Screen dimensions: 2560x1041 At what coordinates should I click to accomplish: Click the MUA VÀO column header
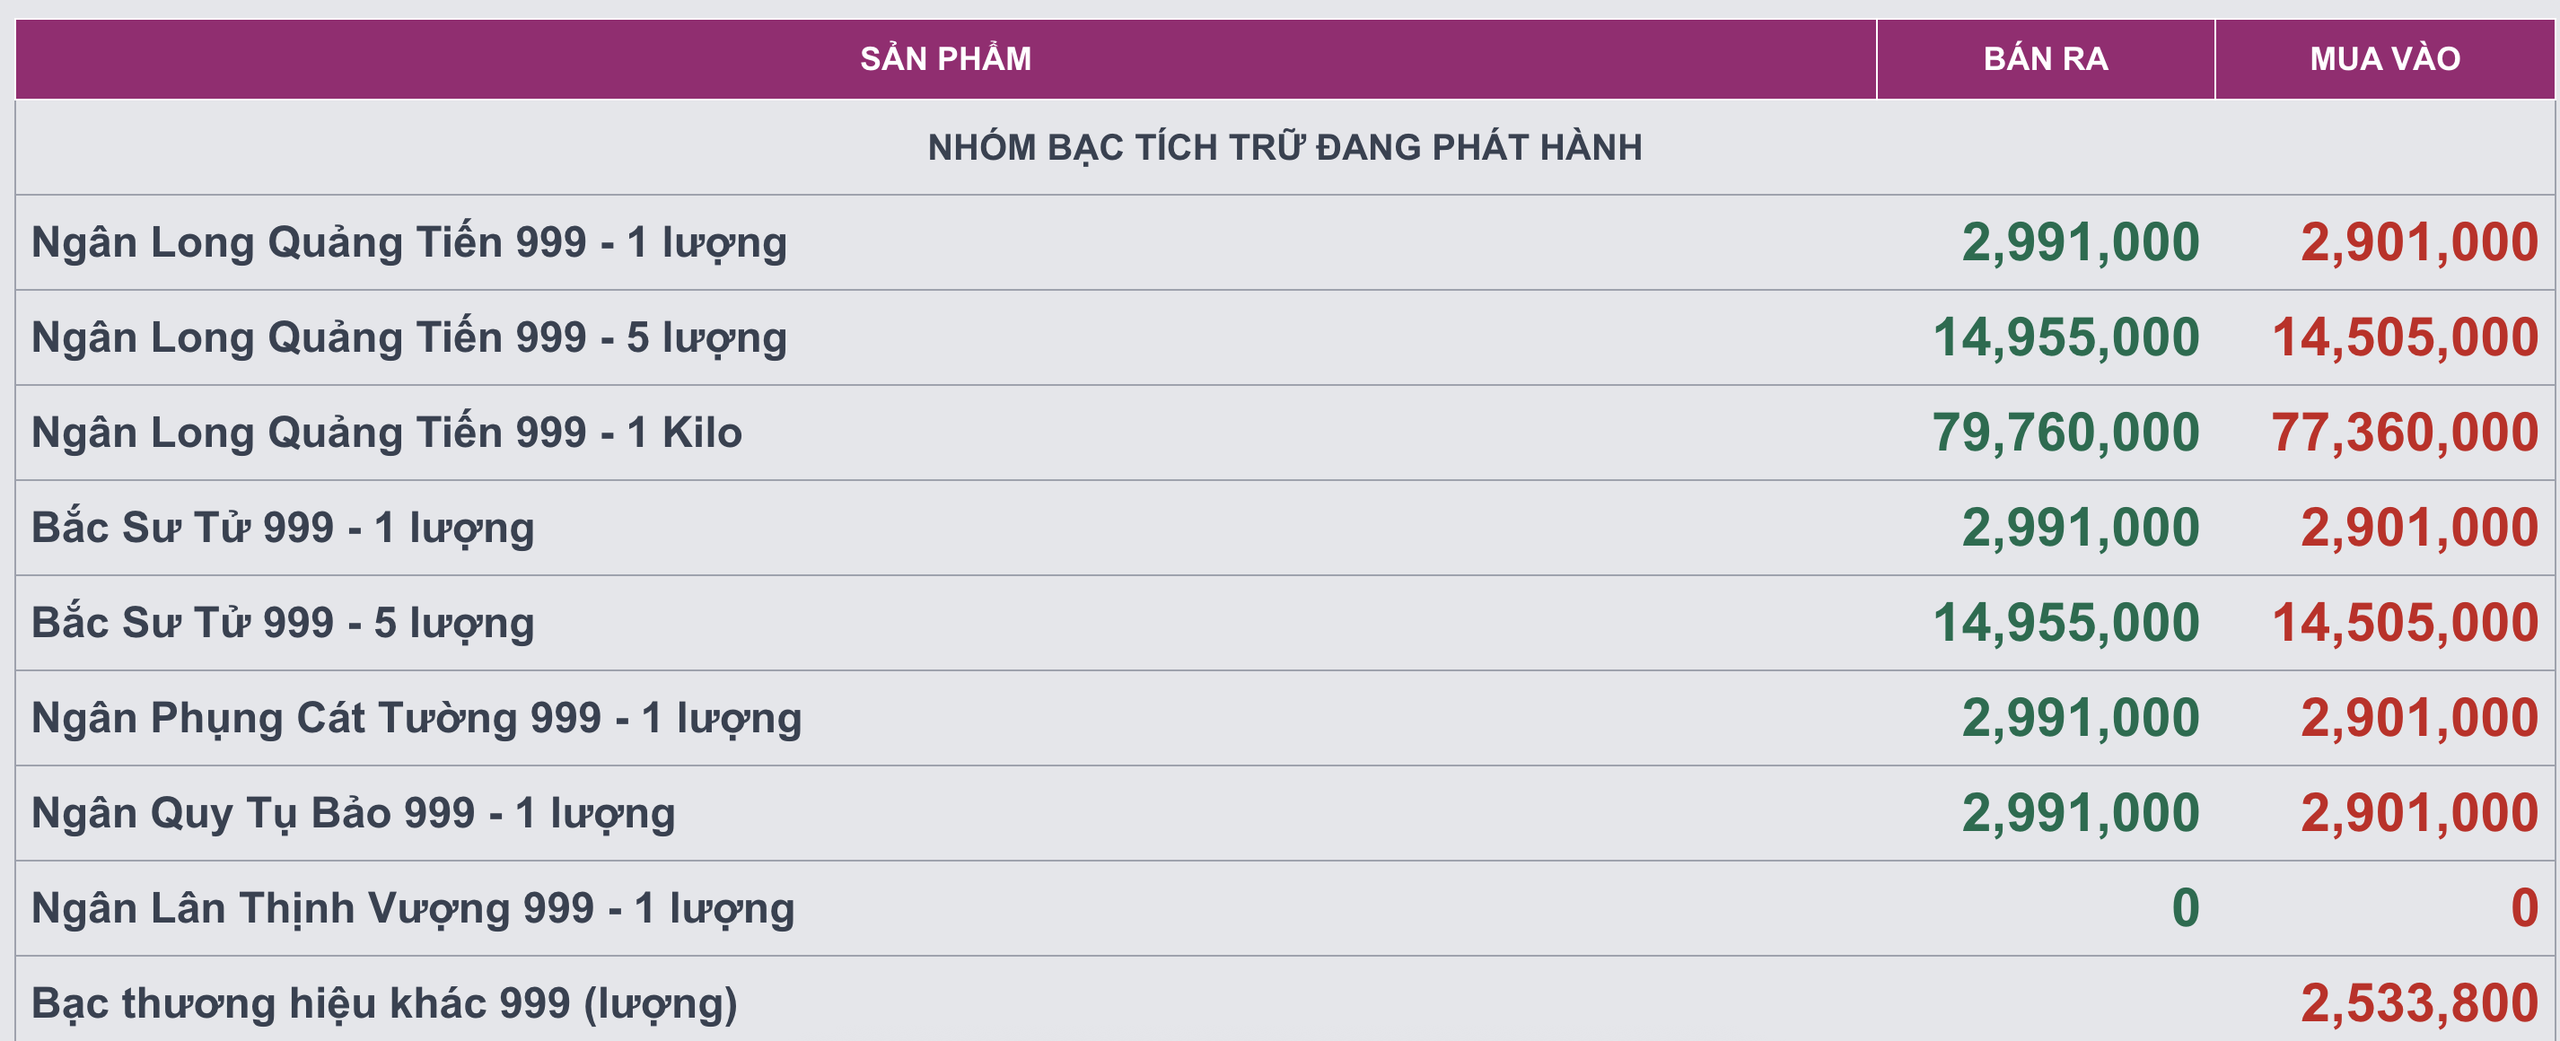(x=2384, y=59)
